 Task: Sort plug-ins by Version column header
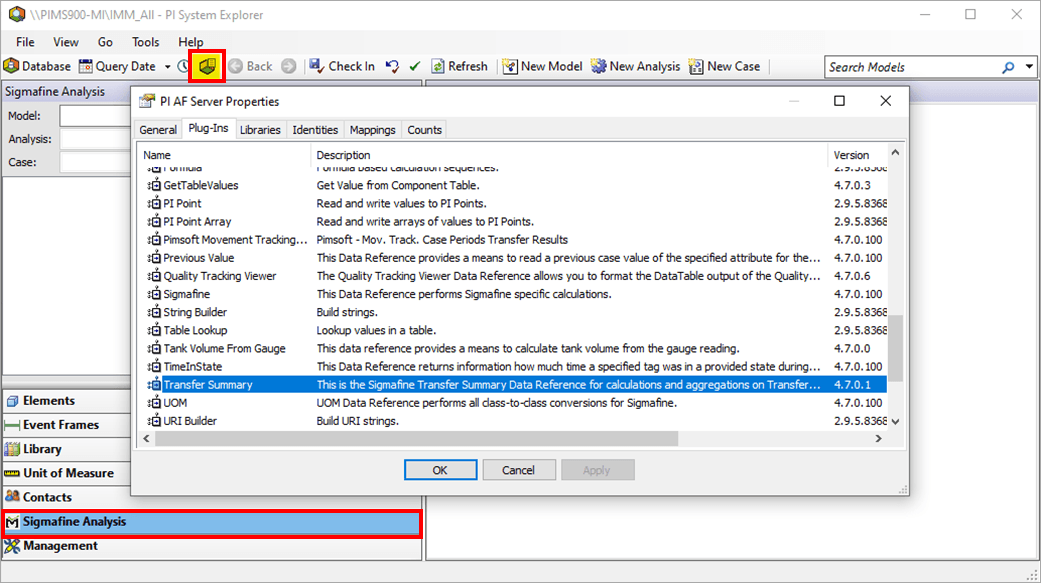point(851,155)
